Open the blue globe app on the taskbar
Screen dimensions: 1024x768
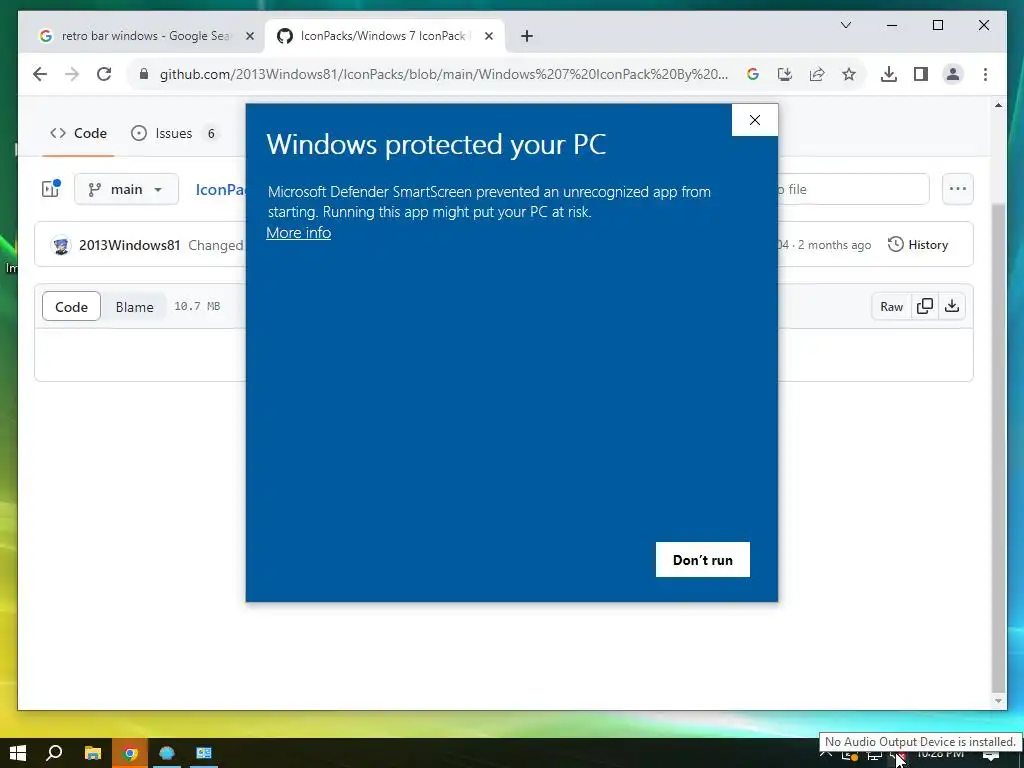tap(167, 753)
